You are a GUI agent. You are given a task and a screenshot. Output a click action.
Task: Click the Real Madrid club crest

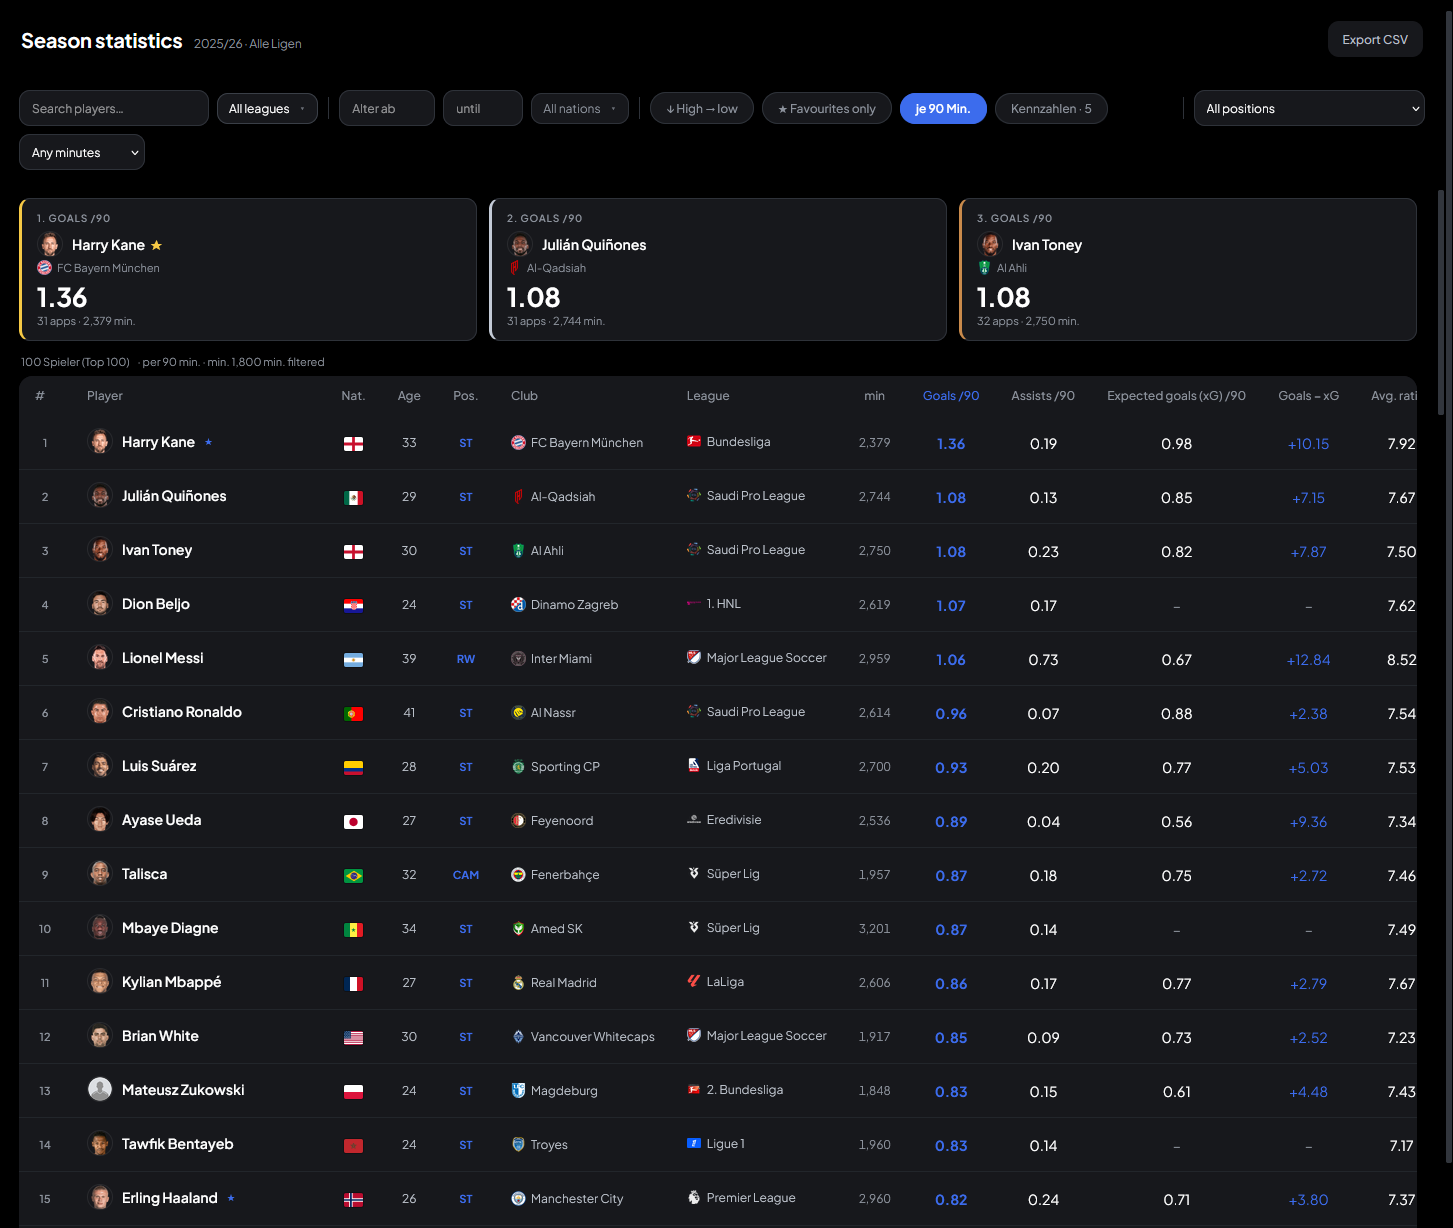(518, 982)
